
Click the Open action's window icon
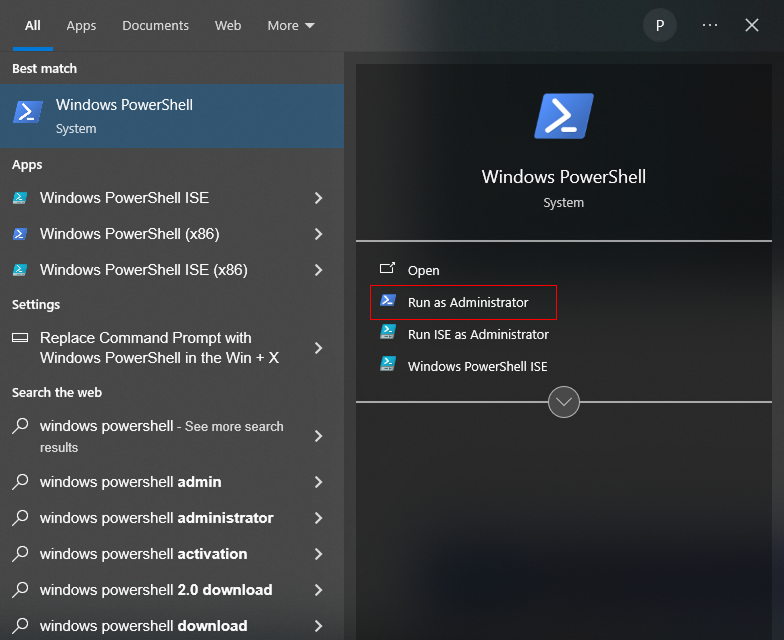click(388, 268)
